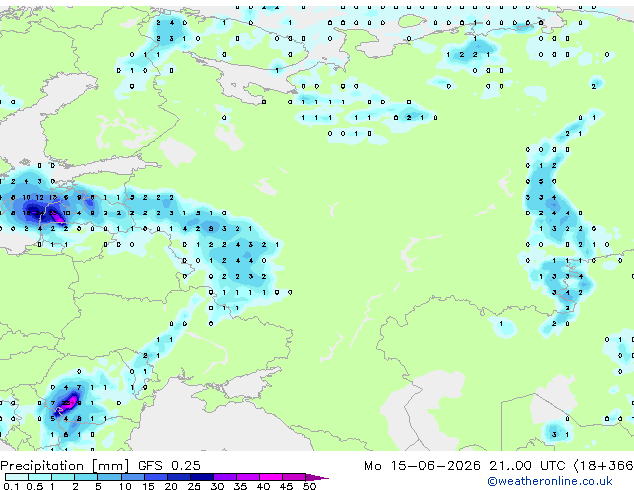This screenshot has width=634, height=490.
Task: Click the 5–10 mm legend color swatch
Action: pos(109,477)
